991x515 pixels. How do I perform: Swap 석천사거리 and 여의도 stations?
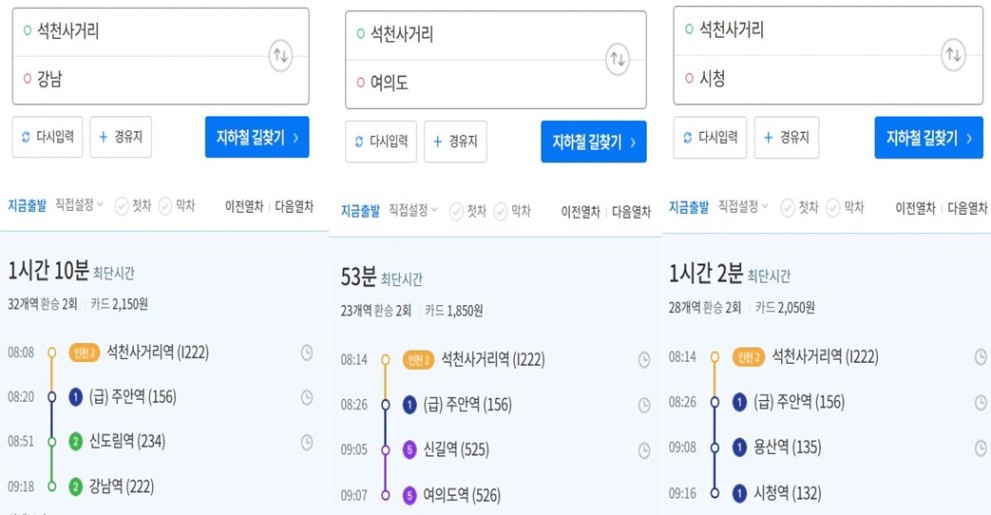(x=617, y=59)
